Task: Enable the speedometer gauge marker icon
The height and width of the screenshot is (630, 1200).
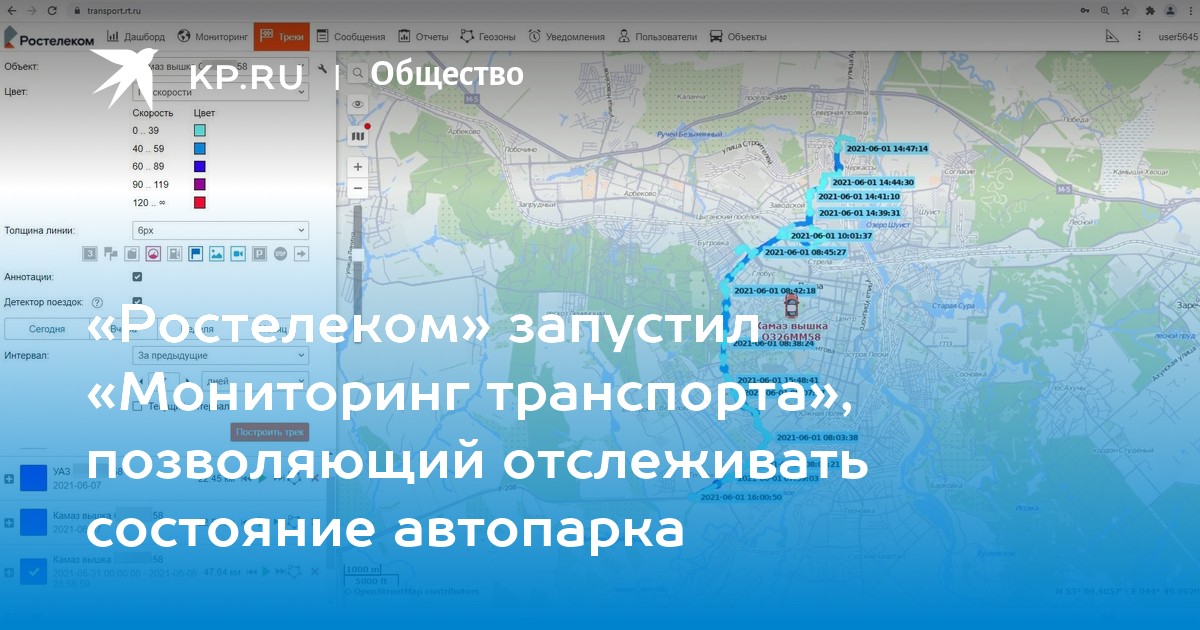Action: click(153, 254)
